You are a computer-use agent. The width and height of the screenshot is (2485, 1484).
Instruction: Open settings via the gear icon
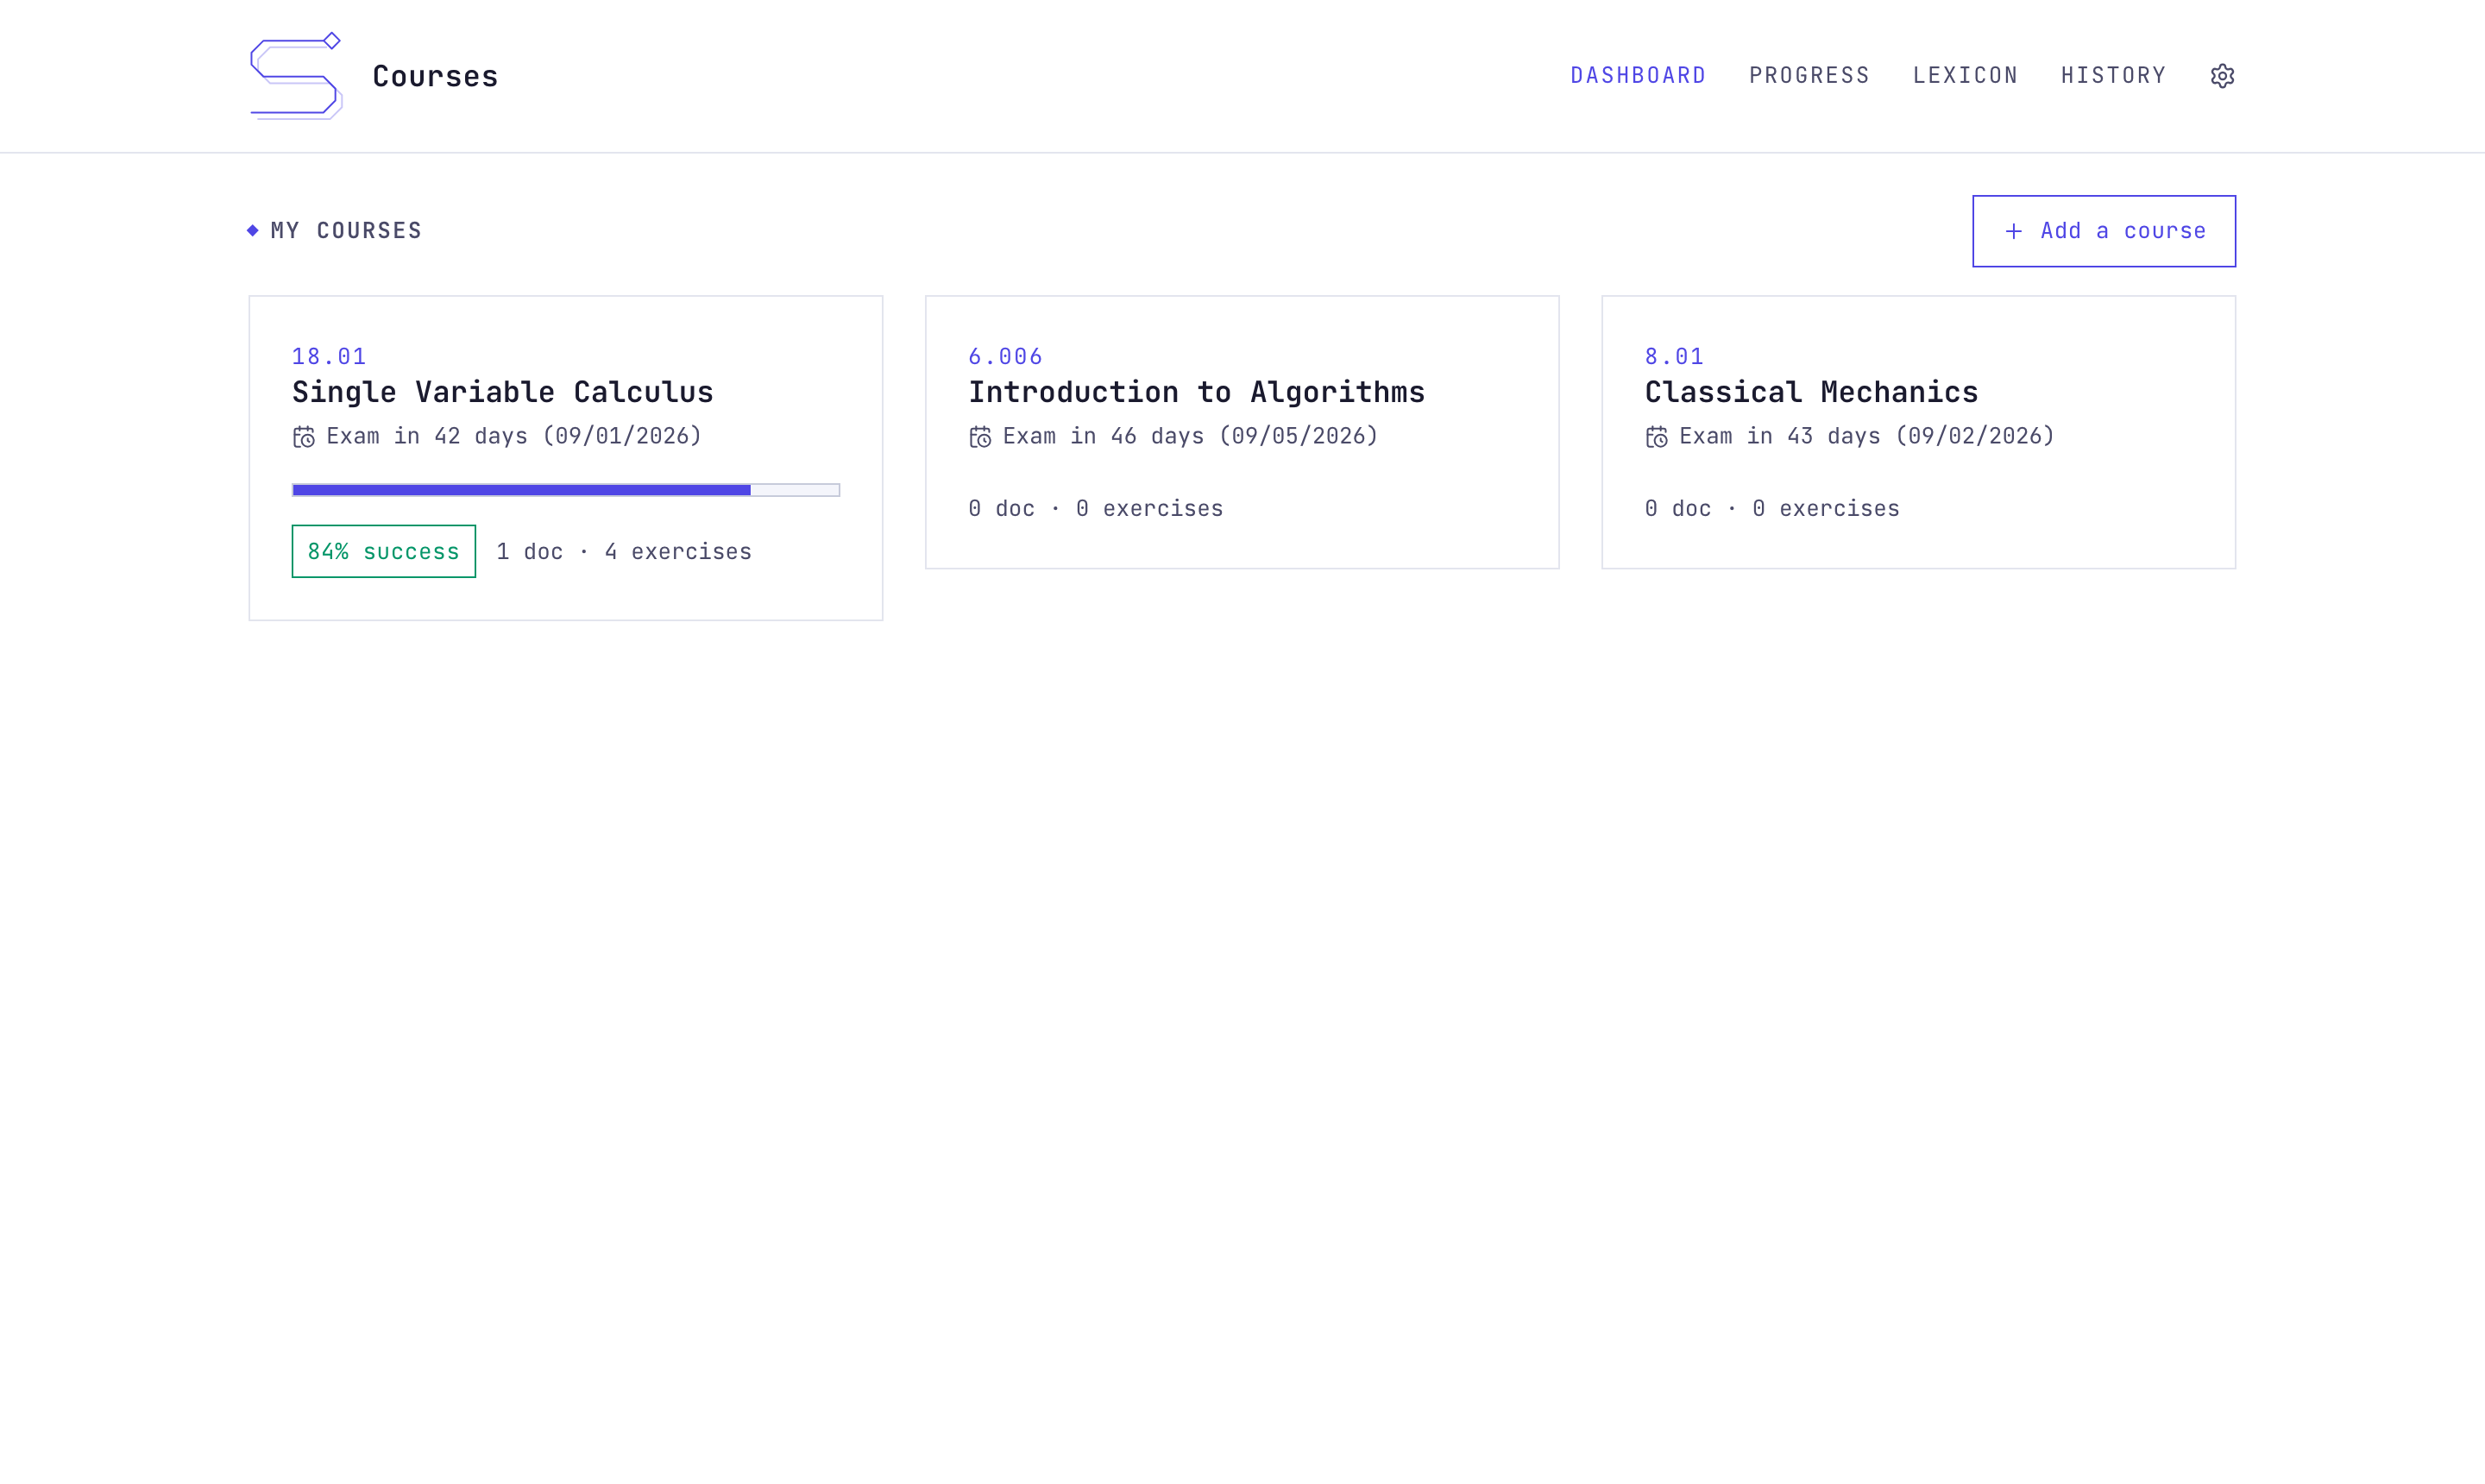(2222, 76)
